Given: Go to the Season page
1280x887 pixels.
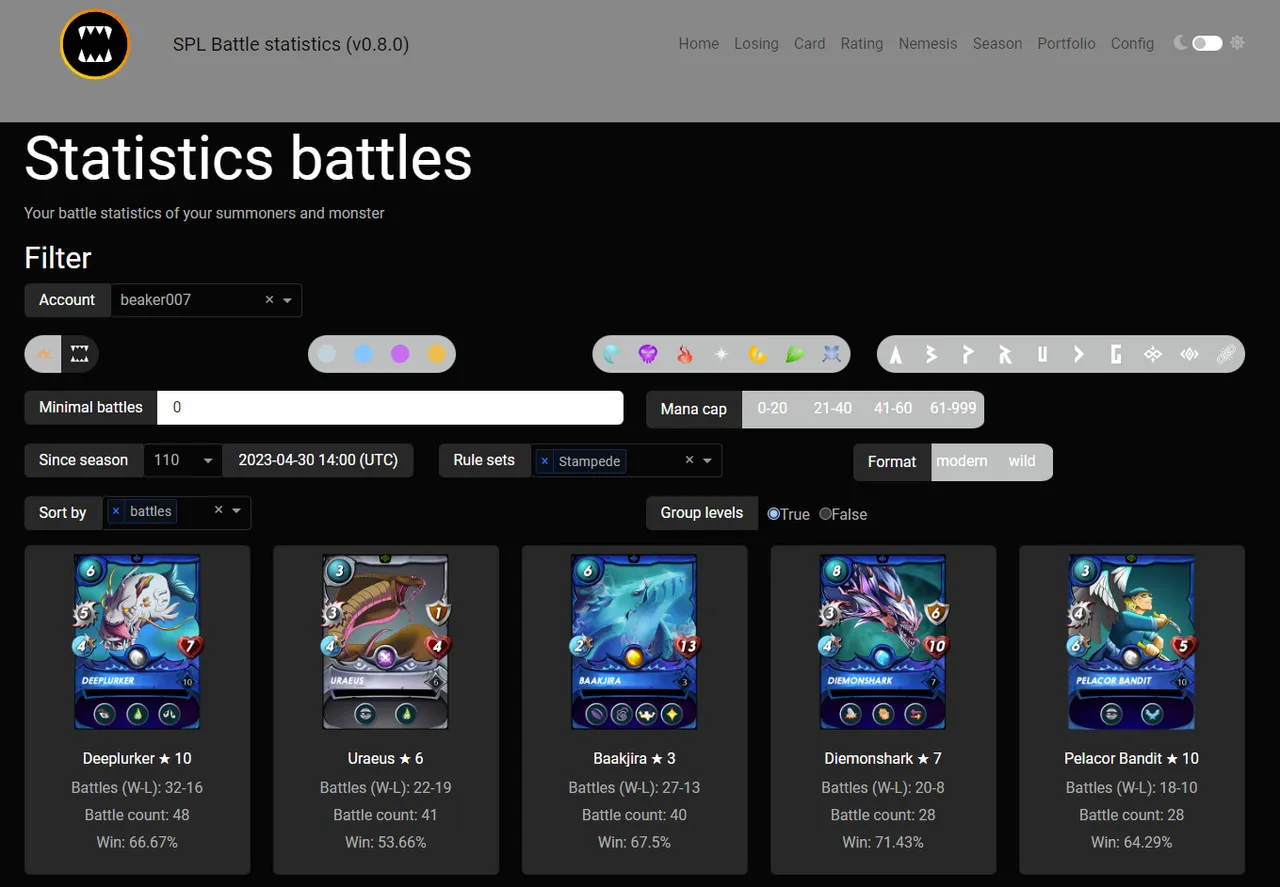Looking at the screenshot, I should pos(997,43).
